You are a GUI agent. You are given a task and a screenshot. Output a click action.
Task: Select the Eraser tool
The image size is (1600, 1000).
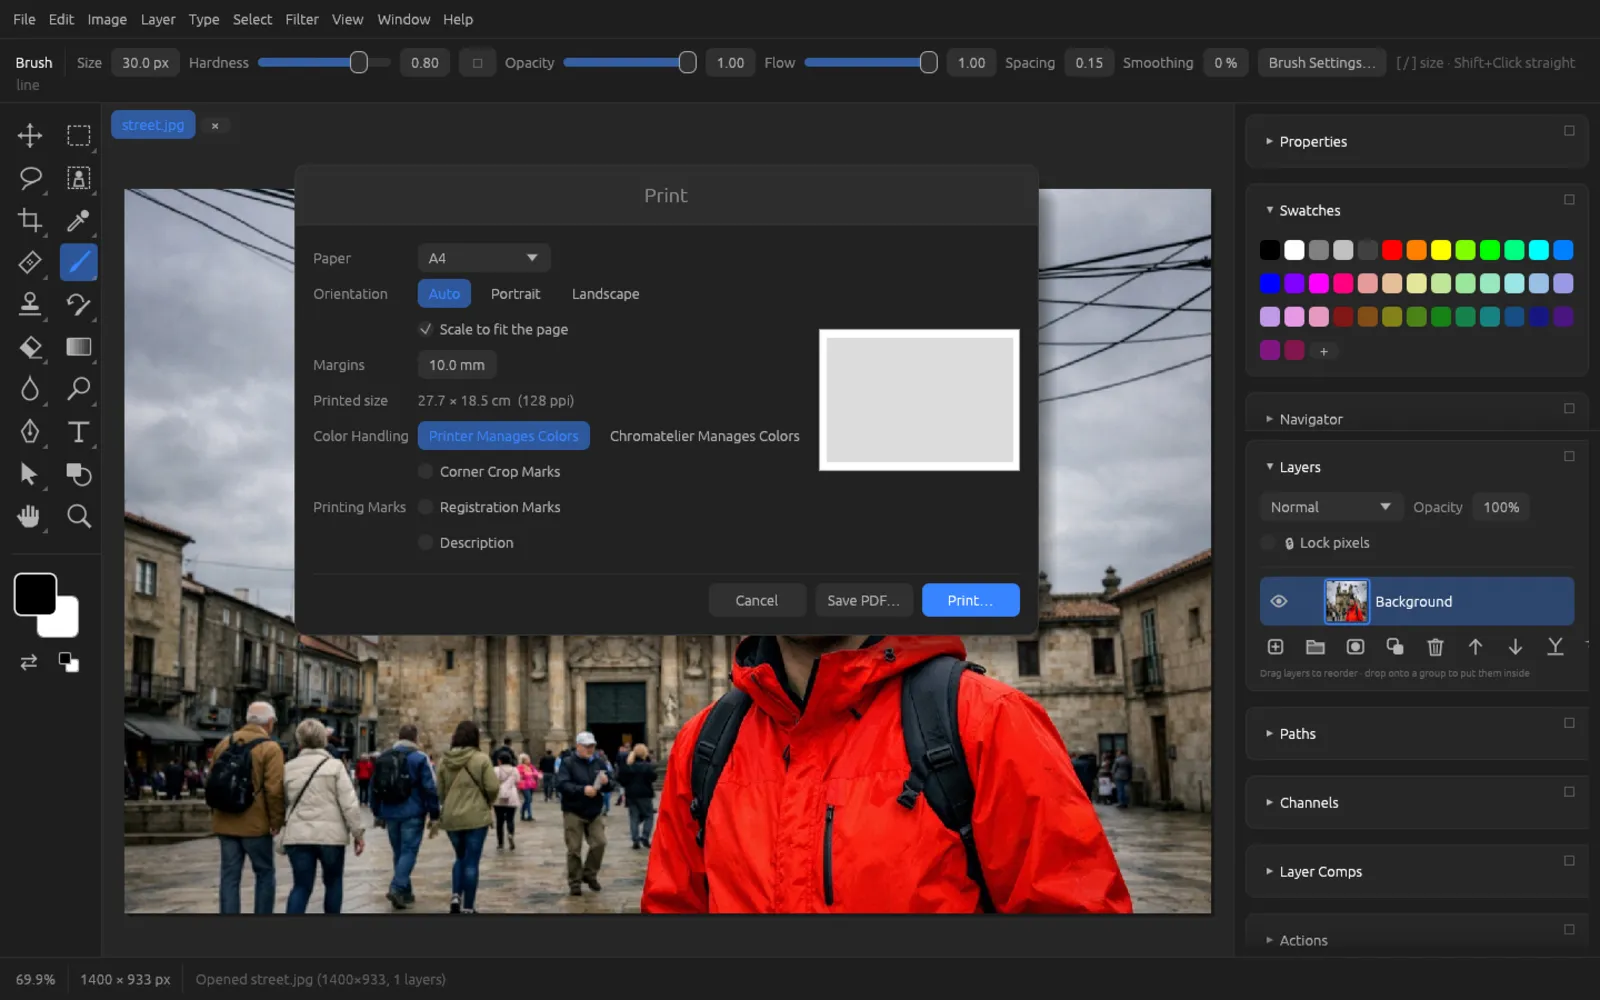click(x=30, y=347)
